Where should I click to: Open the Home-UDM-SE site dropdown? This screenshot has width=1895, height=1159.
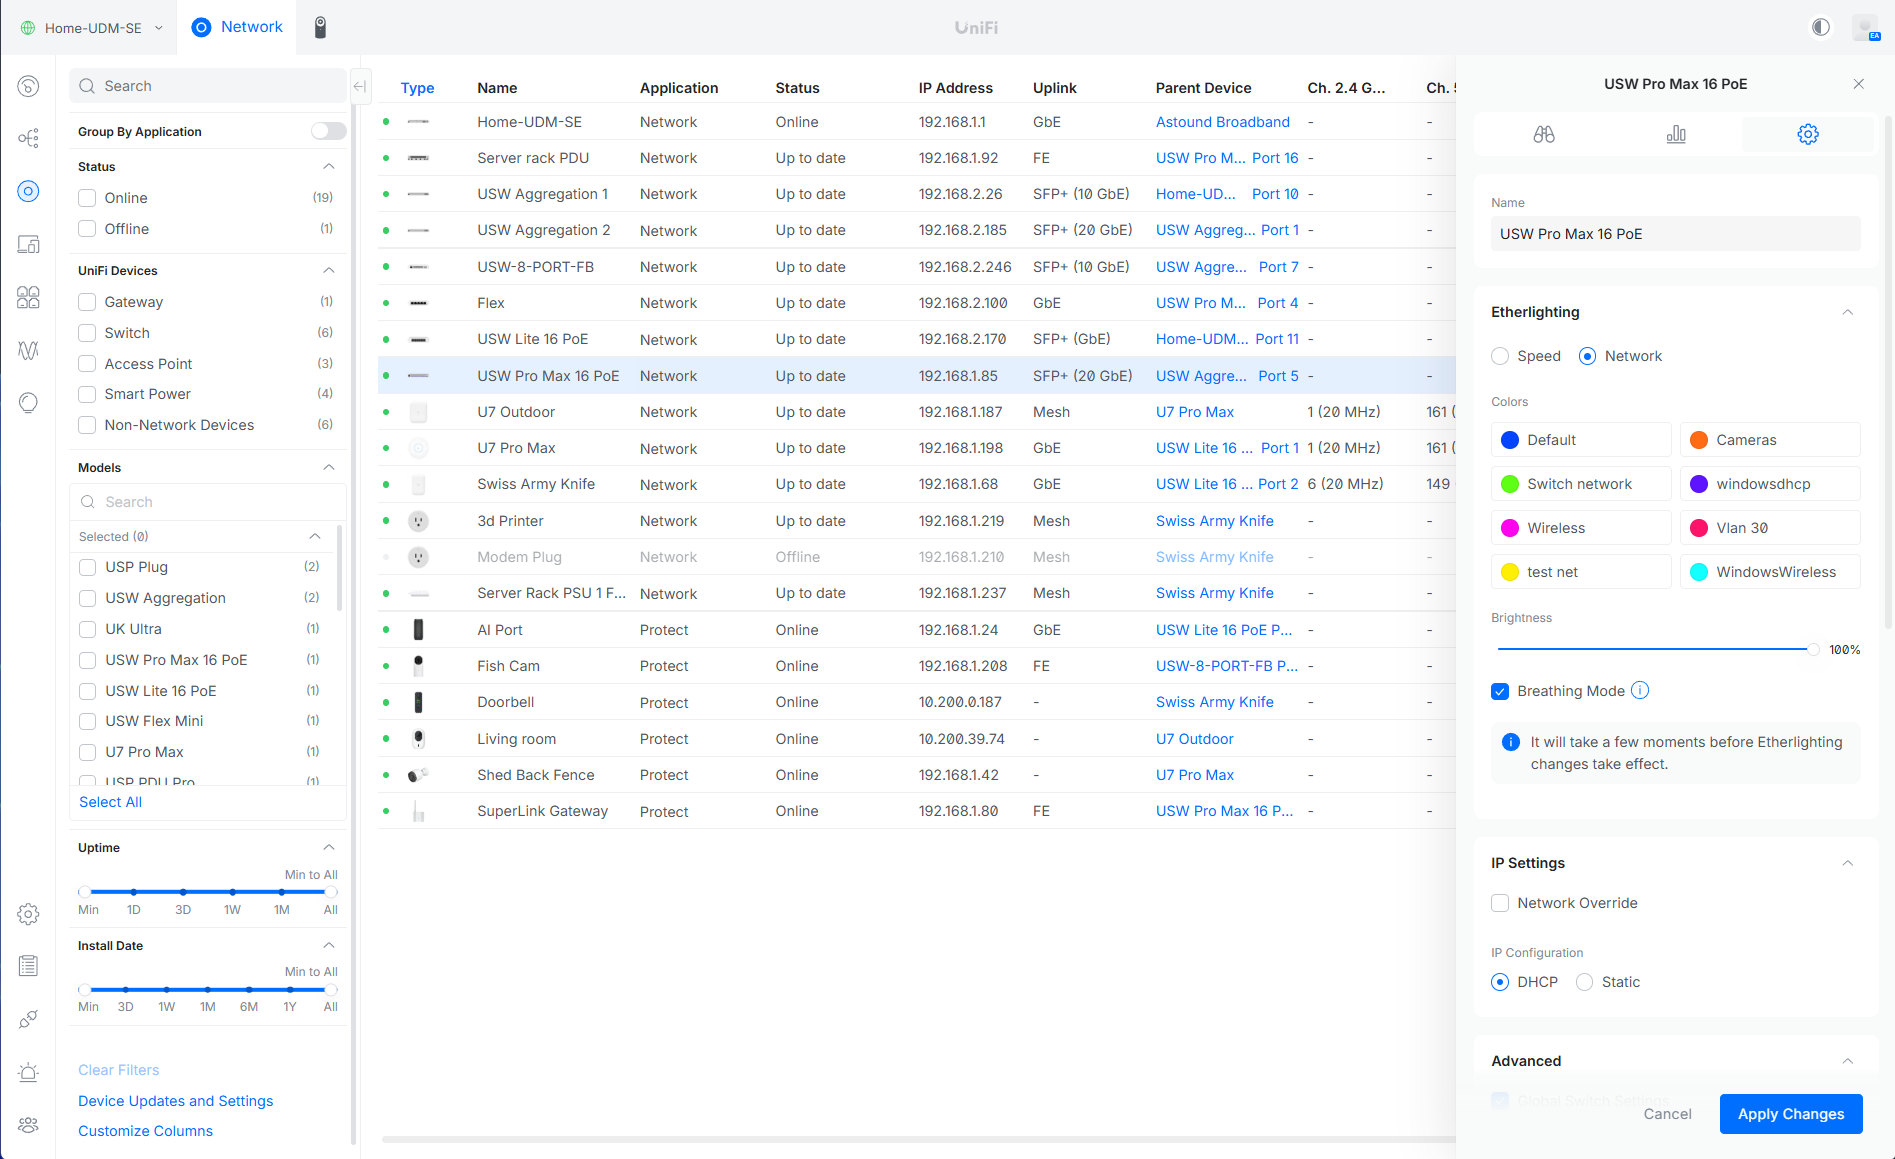tap(92, 28)
